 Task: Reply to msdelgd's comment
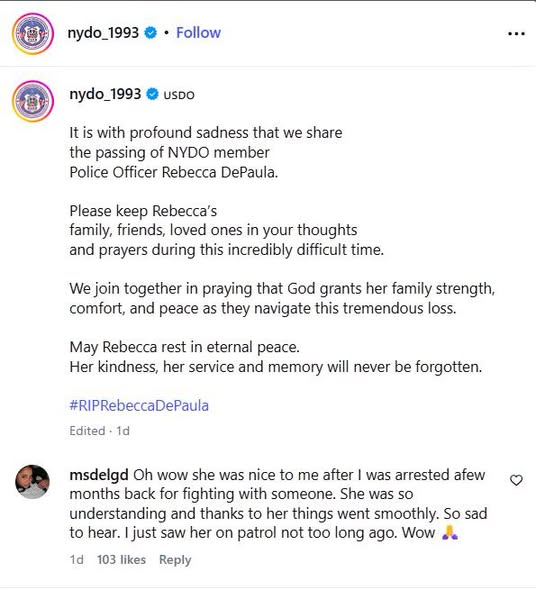[x=175, y=560]
